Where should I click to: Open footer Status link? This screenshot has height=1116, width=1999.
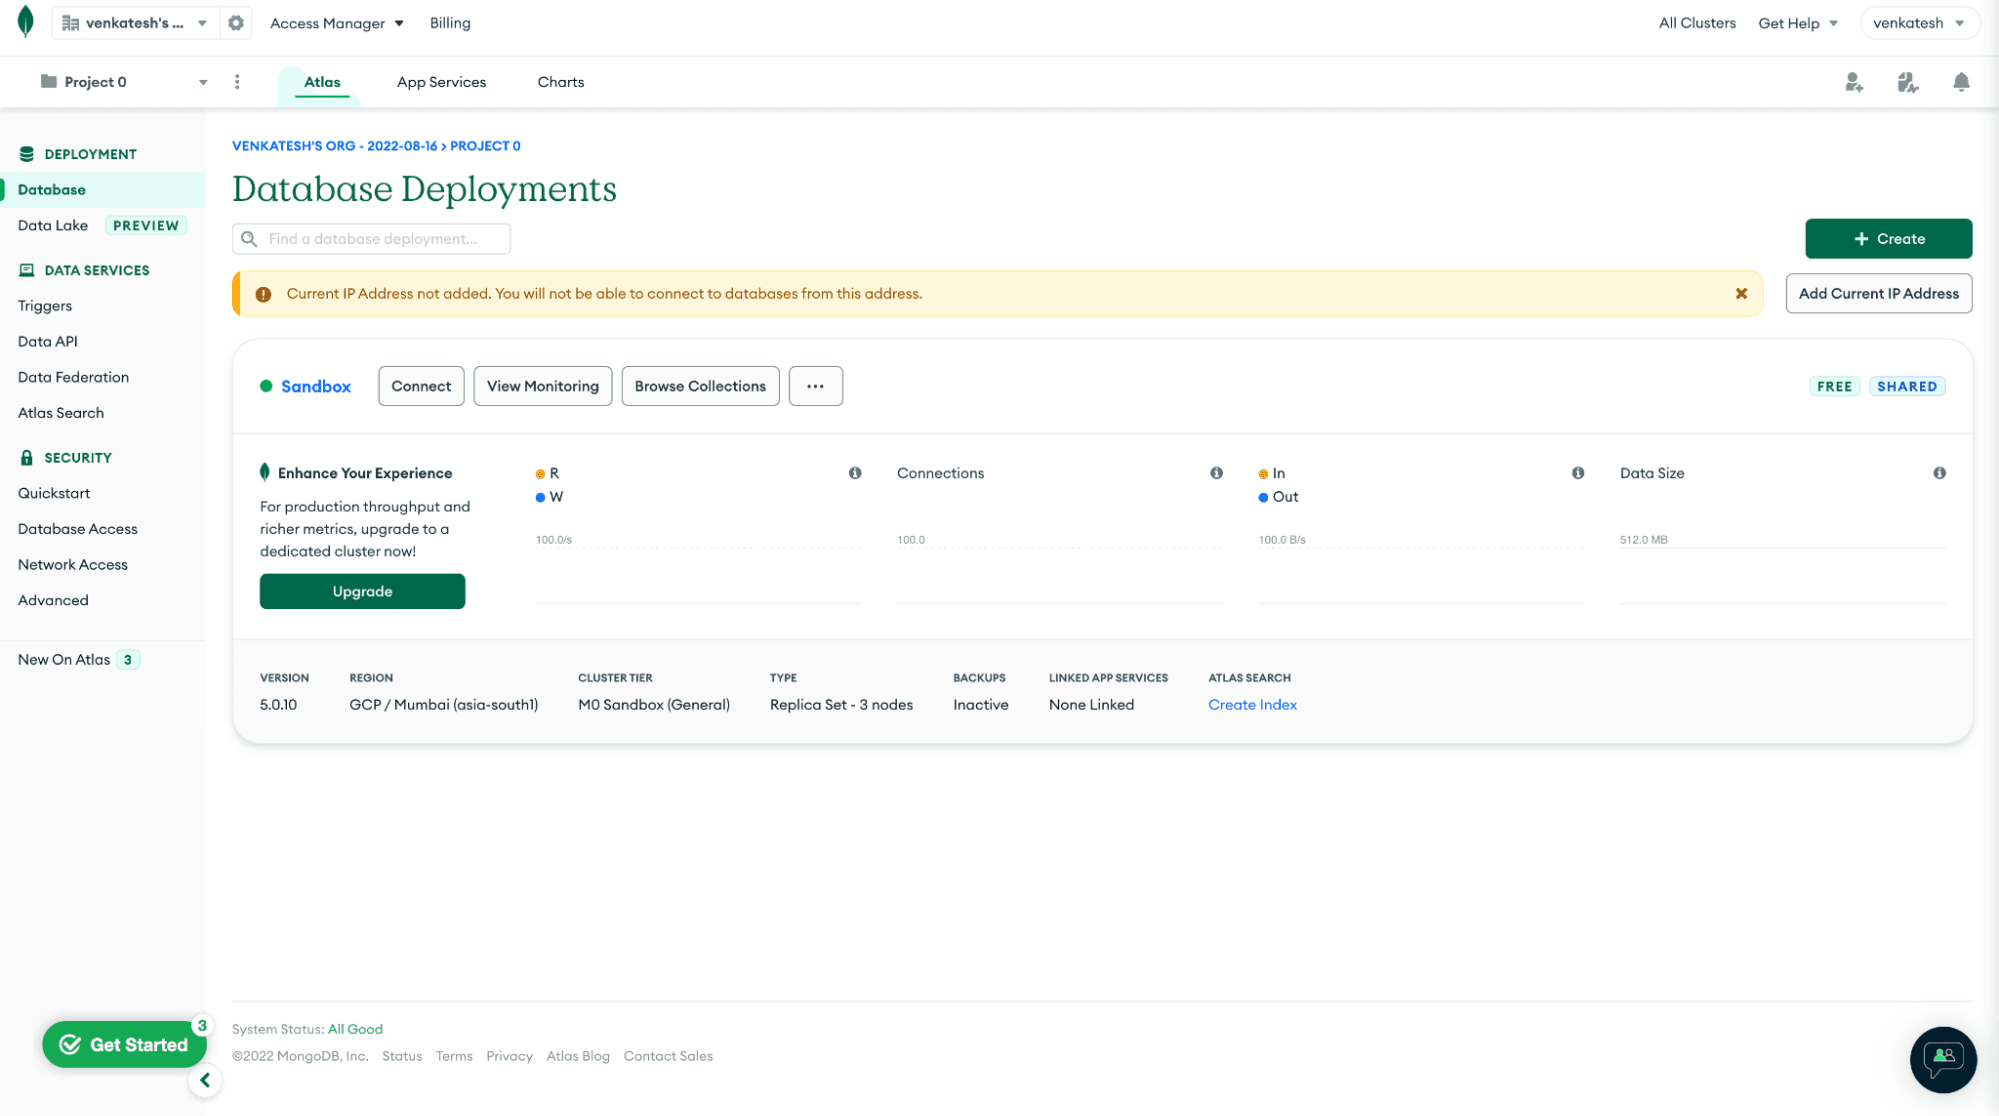point(402,1056)
